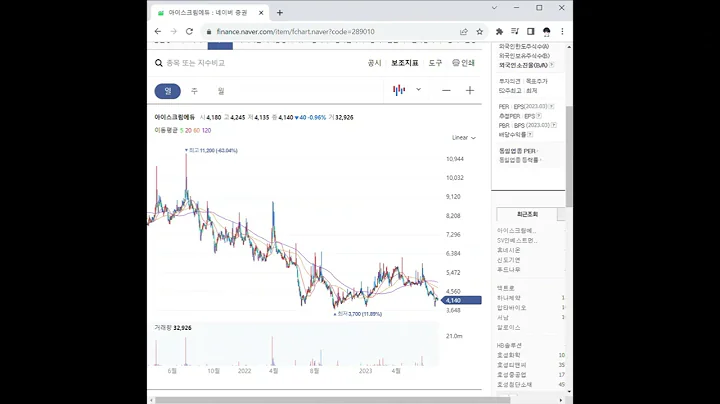
Task: Open the 보조지표 indicators menu
Action: (x=405, y=63)
